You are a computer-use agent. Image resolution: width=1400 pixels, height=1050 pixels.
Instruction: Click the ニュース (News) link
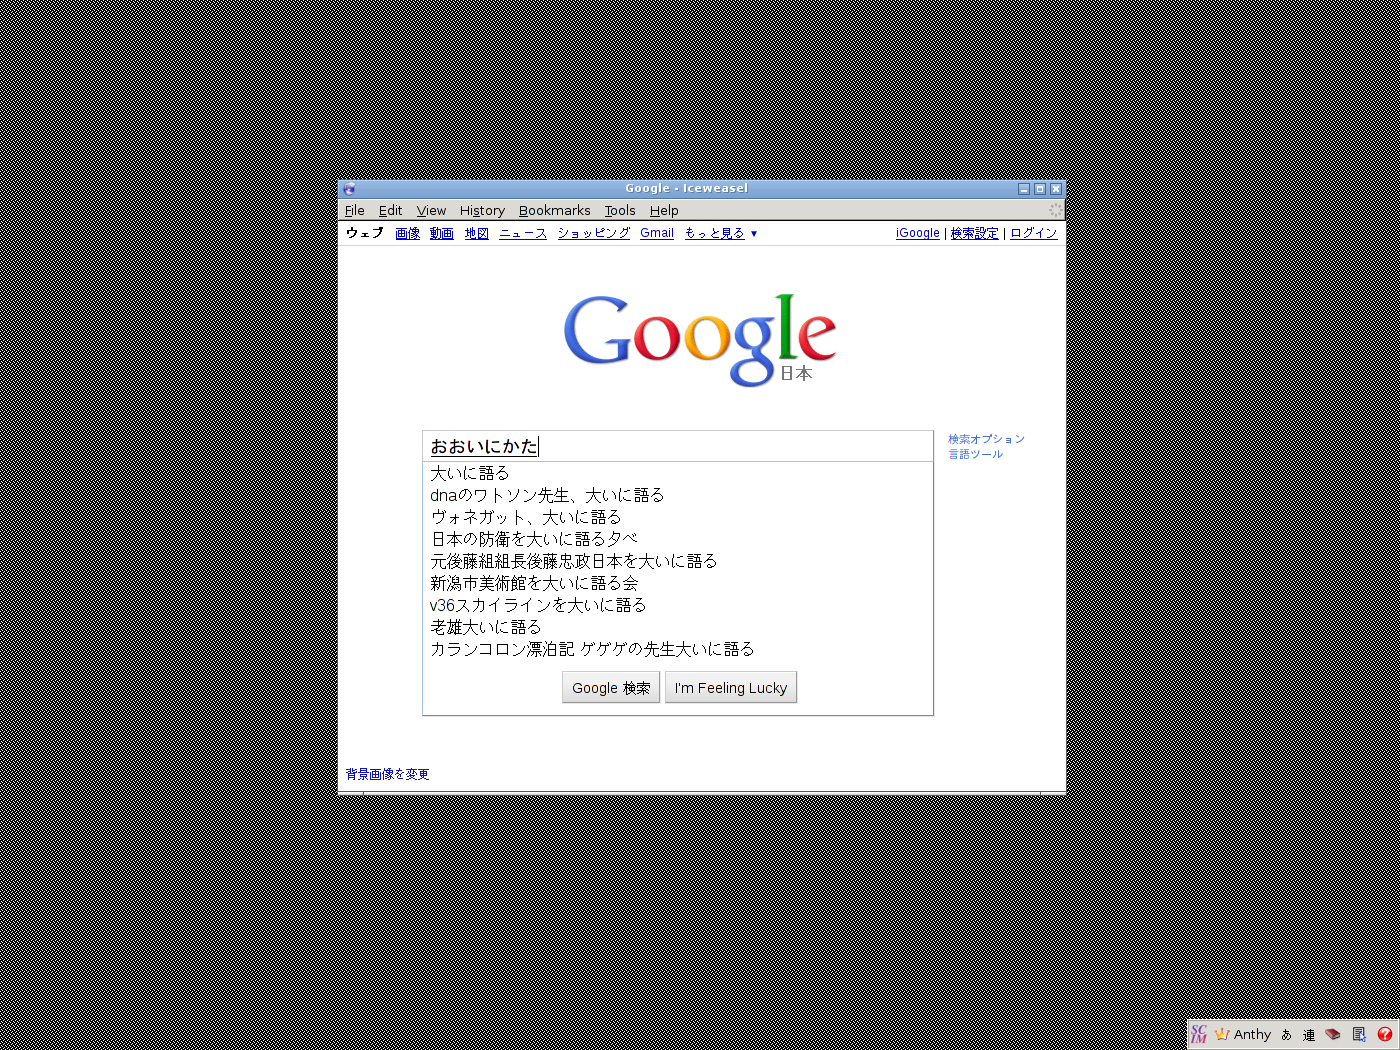(x=523, y=233)
